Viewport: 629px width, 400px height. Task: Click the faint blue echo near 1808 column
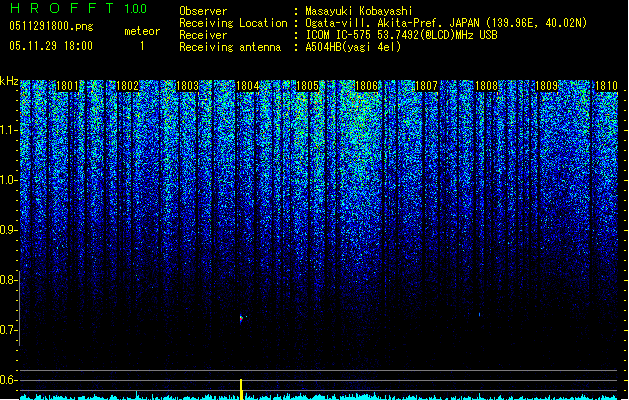(x=479, y=315)
